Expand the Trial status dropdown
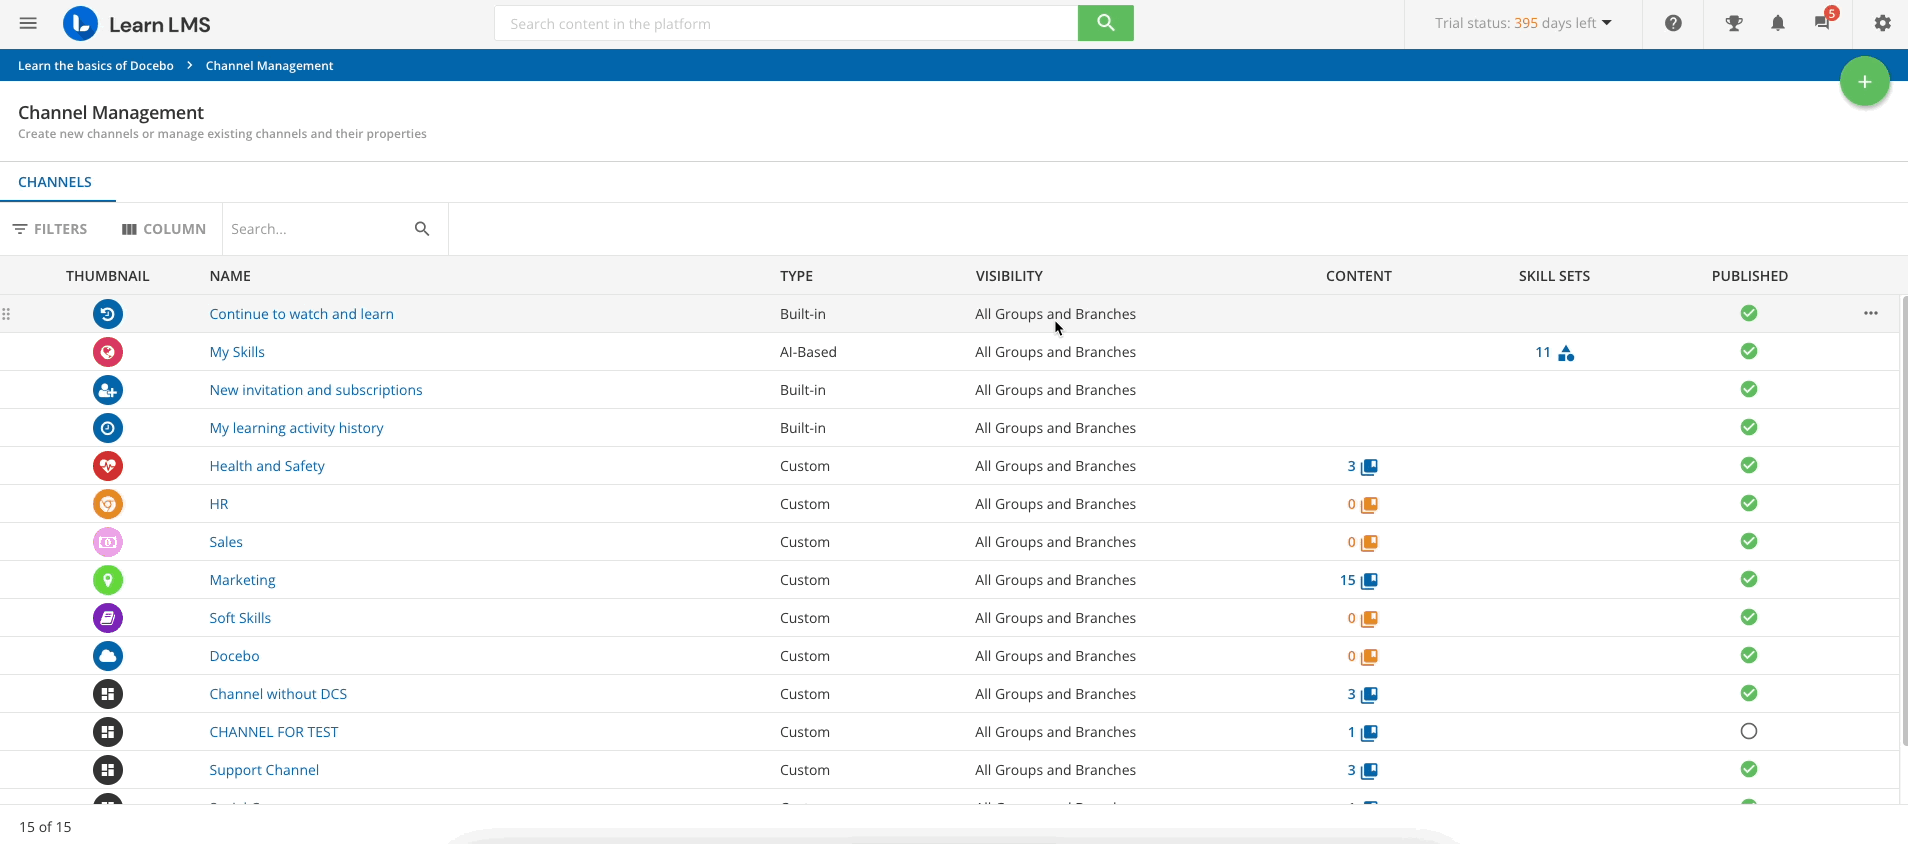1908x844 pixels. click(1523, 23)
